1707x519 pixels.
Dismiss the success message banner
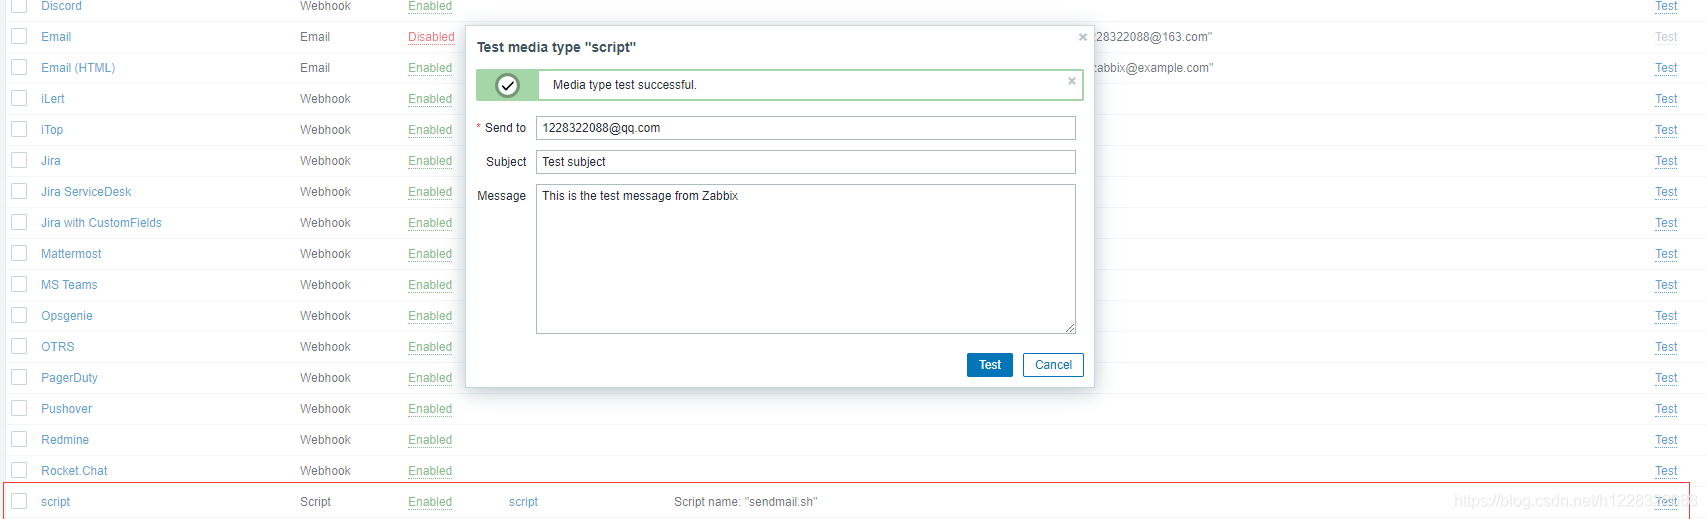coord(1071,81)
